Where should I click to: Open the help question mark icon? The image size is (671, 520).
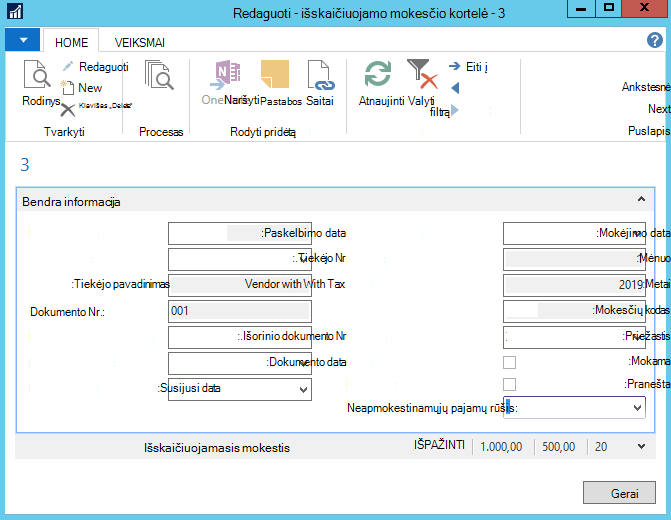[655, 40]
